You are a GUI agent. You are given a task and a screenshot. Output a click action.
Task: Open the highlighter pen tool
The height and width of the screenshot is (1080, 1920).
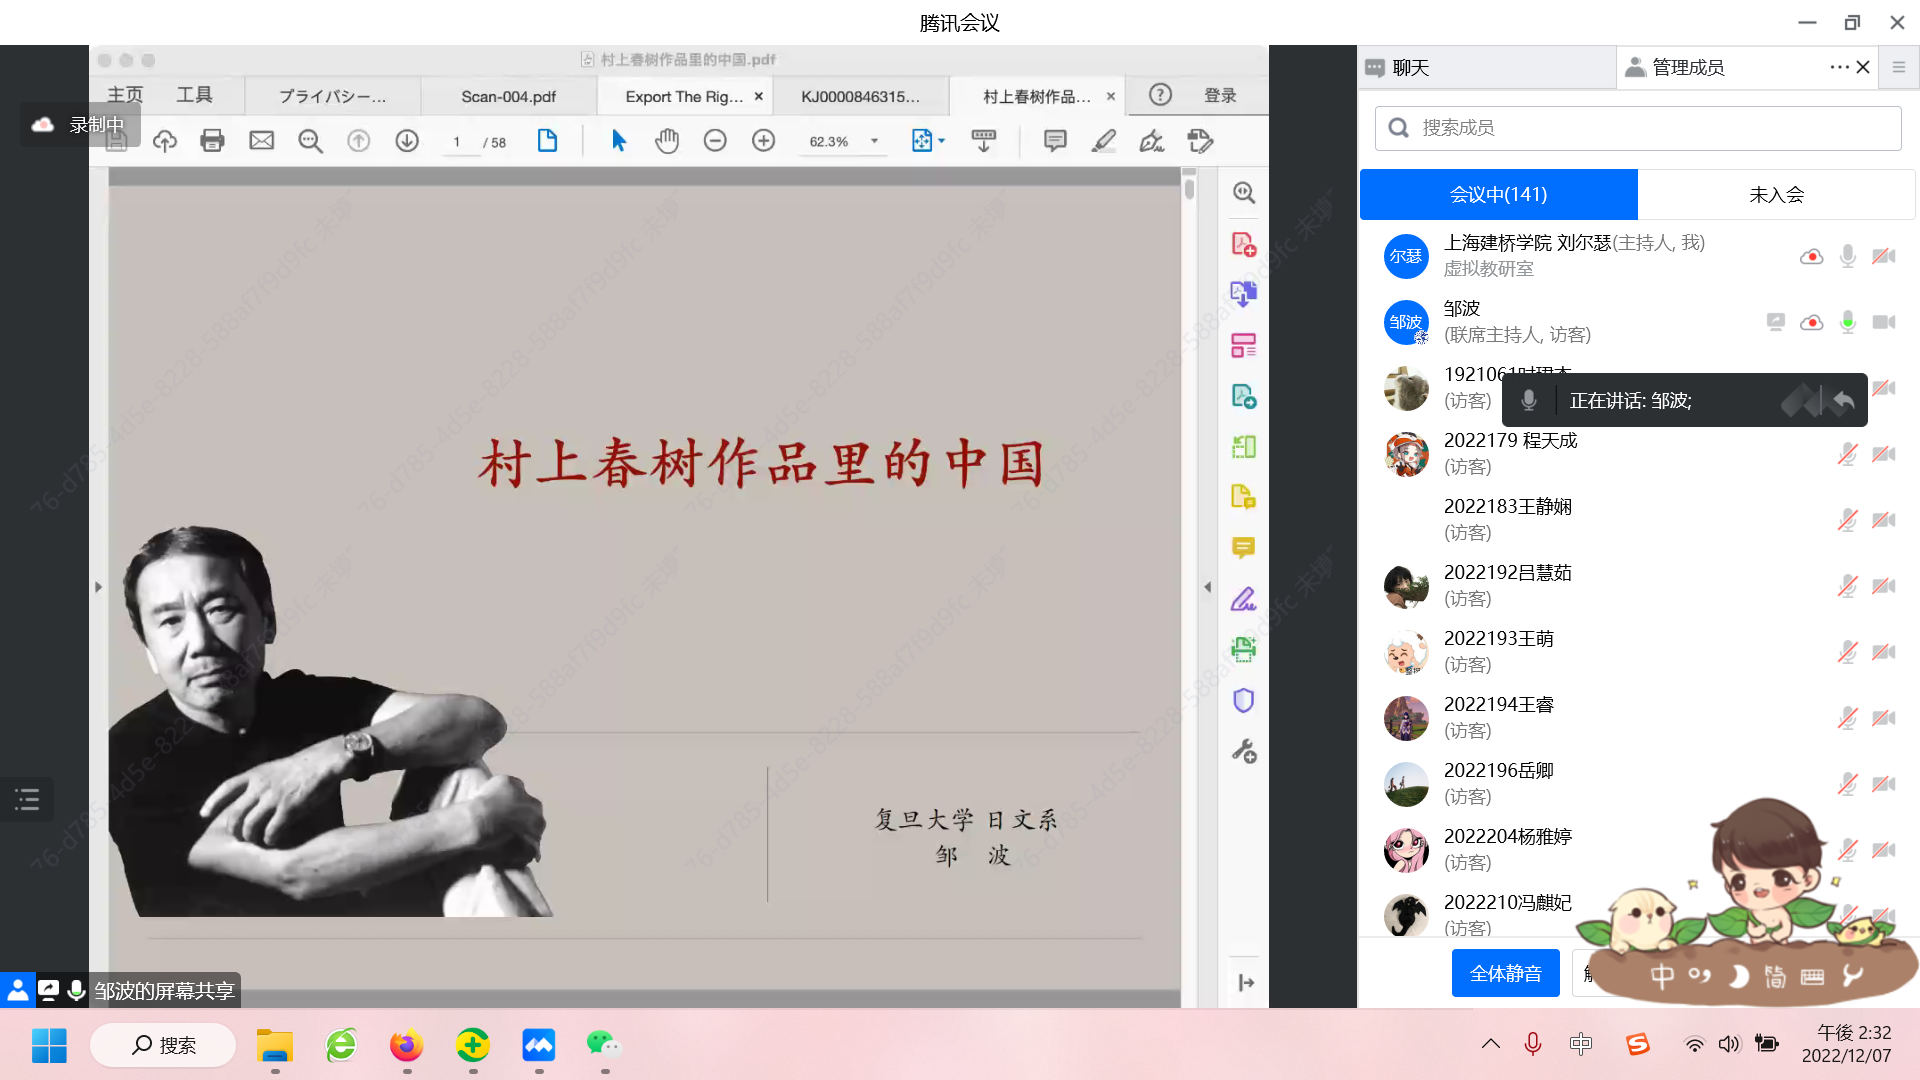[1103, 141]
